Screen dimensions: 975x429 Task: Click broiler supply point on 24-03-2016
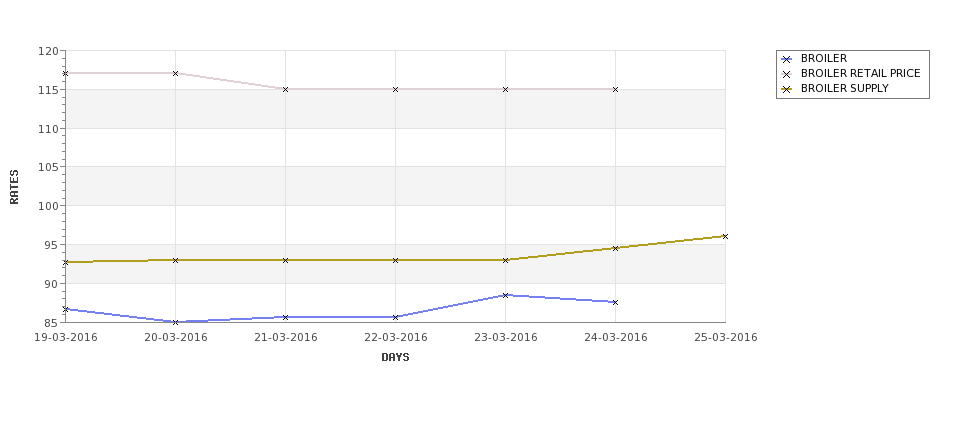click(615, 248)
